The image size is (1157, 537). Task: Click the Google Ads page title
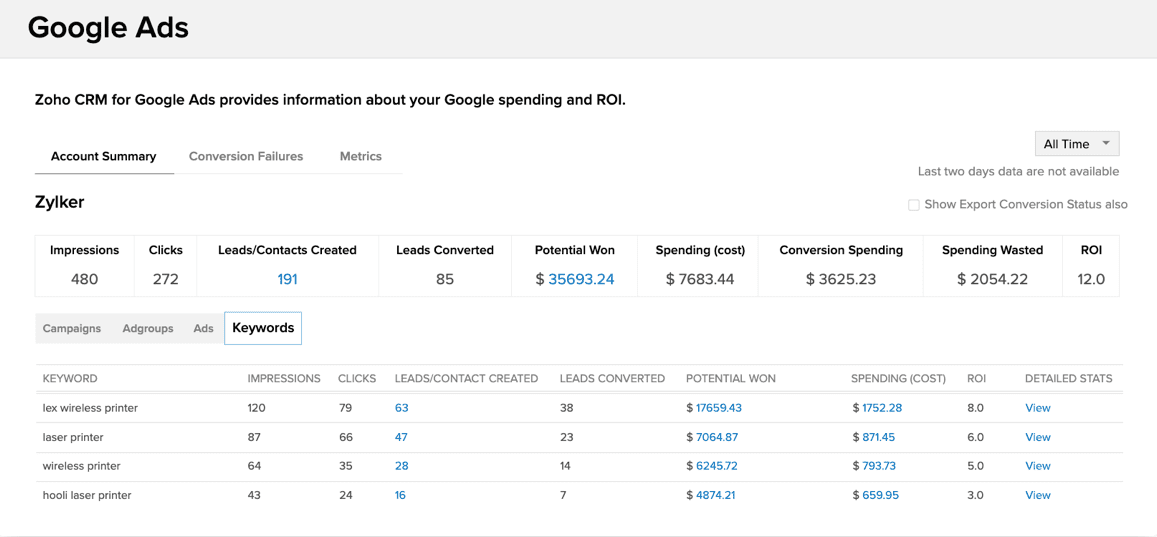108,28
